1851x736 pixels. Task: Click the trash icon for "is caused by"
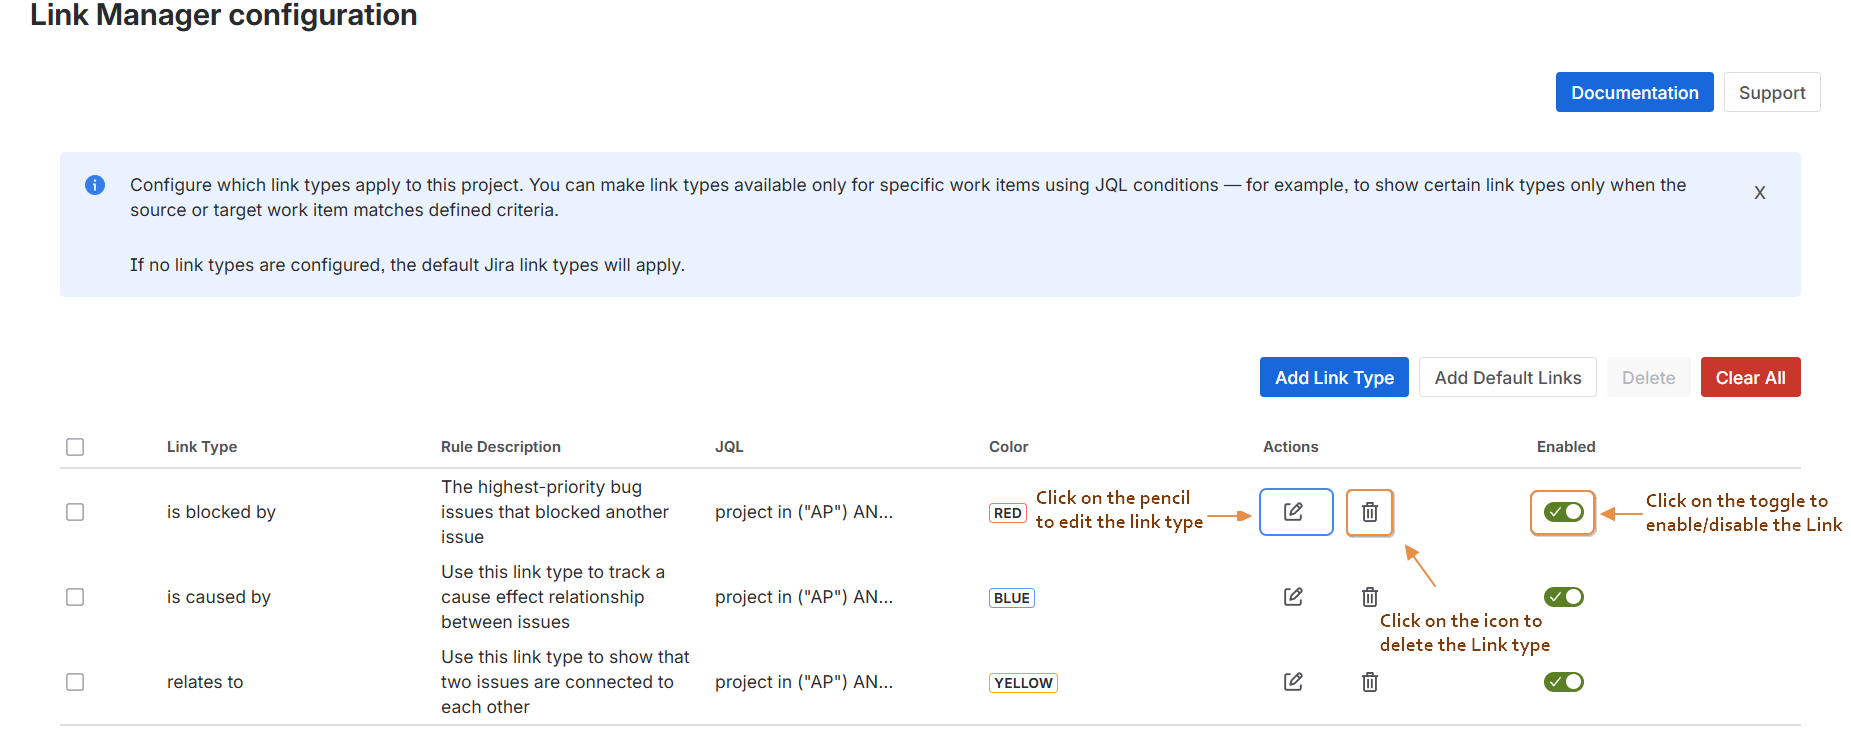point(1369,596)
